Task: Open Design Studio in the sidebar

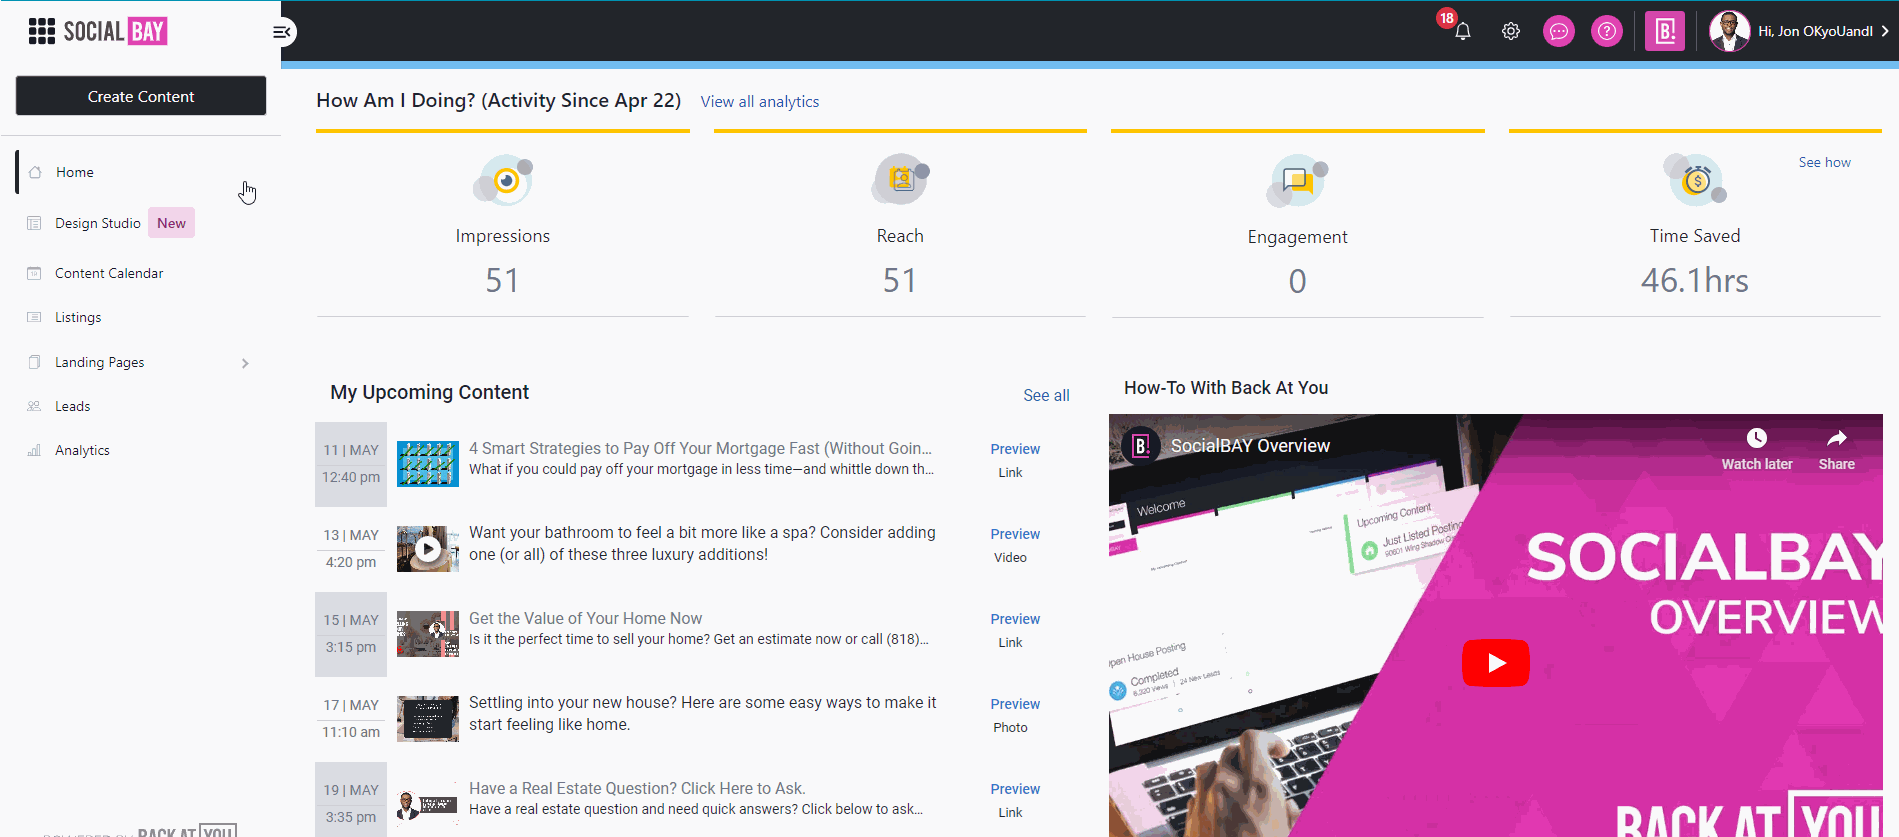Action: click(98, 223)
